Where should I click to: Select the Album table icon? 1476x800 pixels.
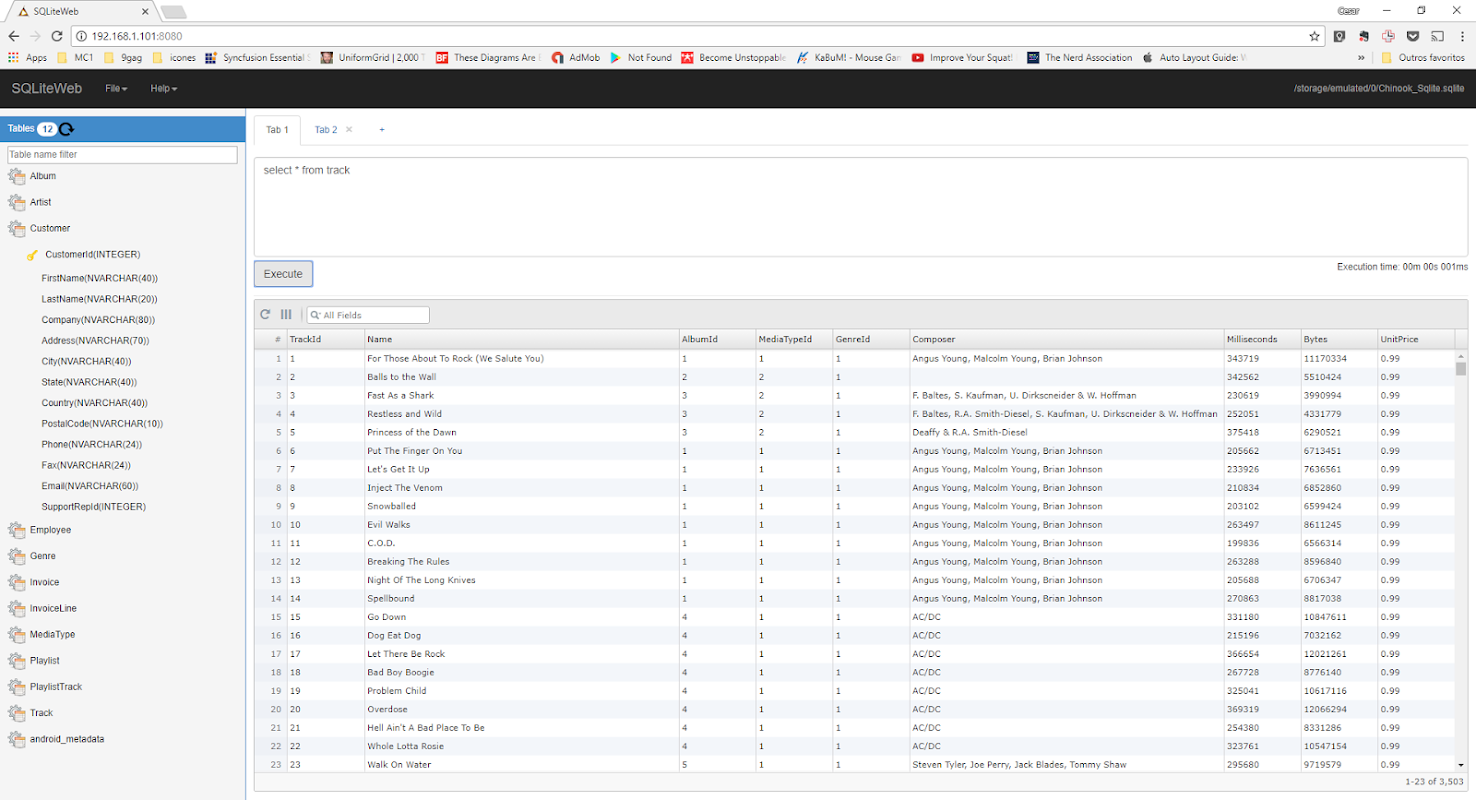coord(16,176)
